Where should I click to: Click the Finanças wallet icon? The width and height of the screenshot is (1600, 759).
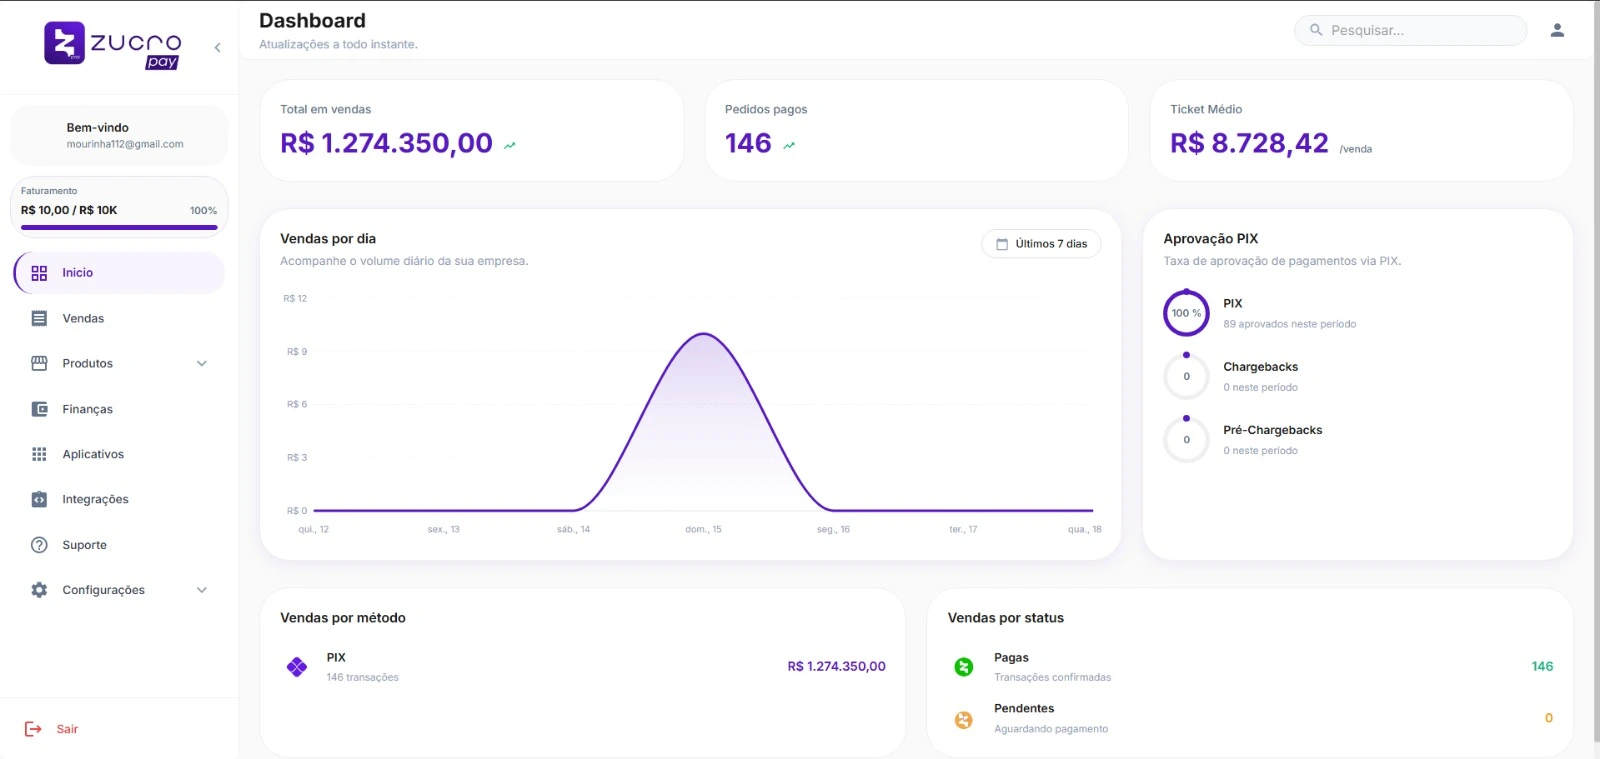39,409
